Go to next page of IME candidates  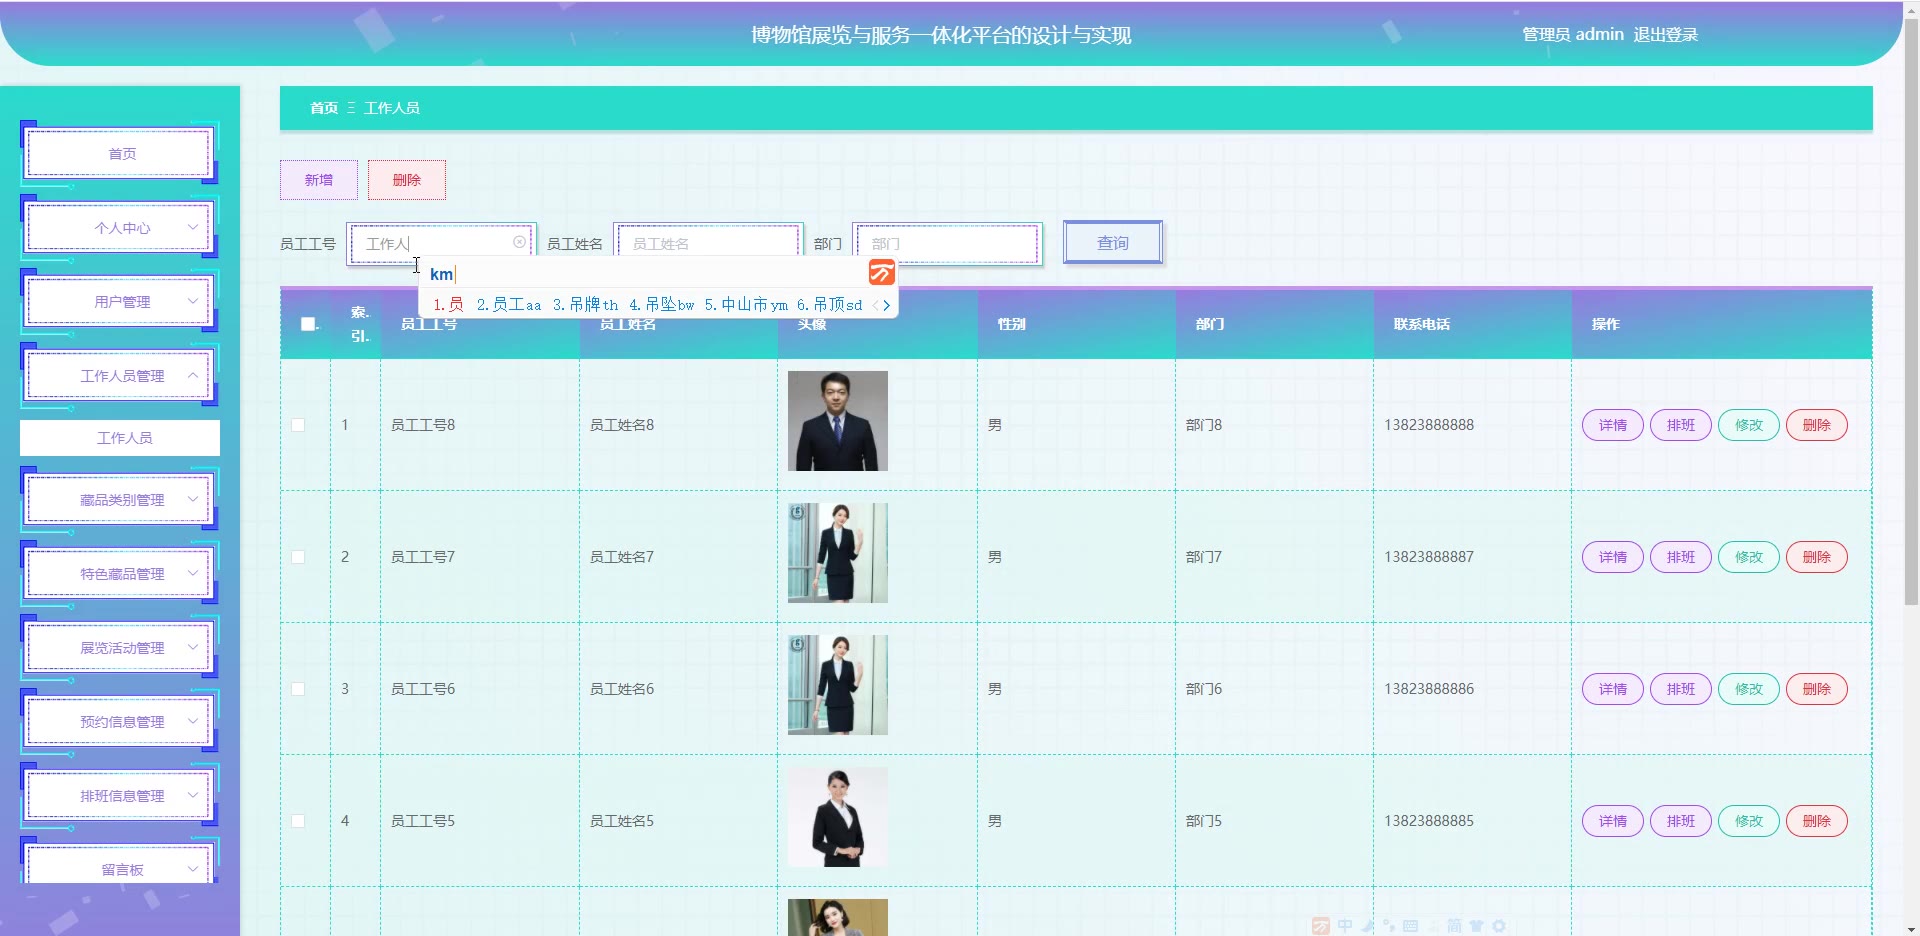tap(887, 305)
